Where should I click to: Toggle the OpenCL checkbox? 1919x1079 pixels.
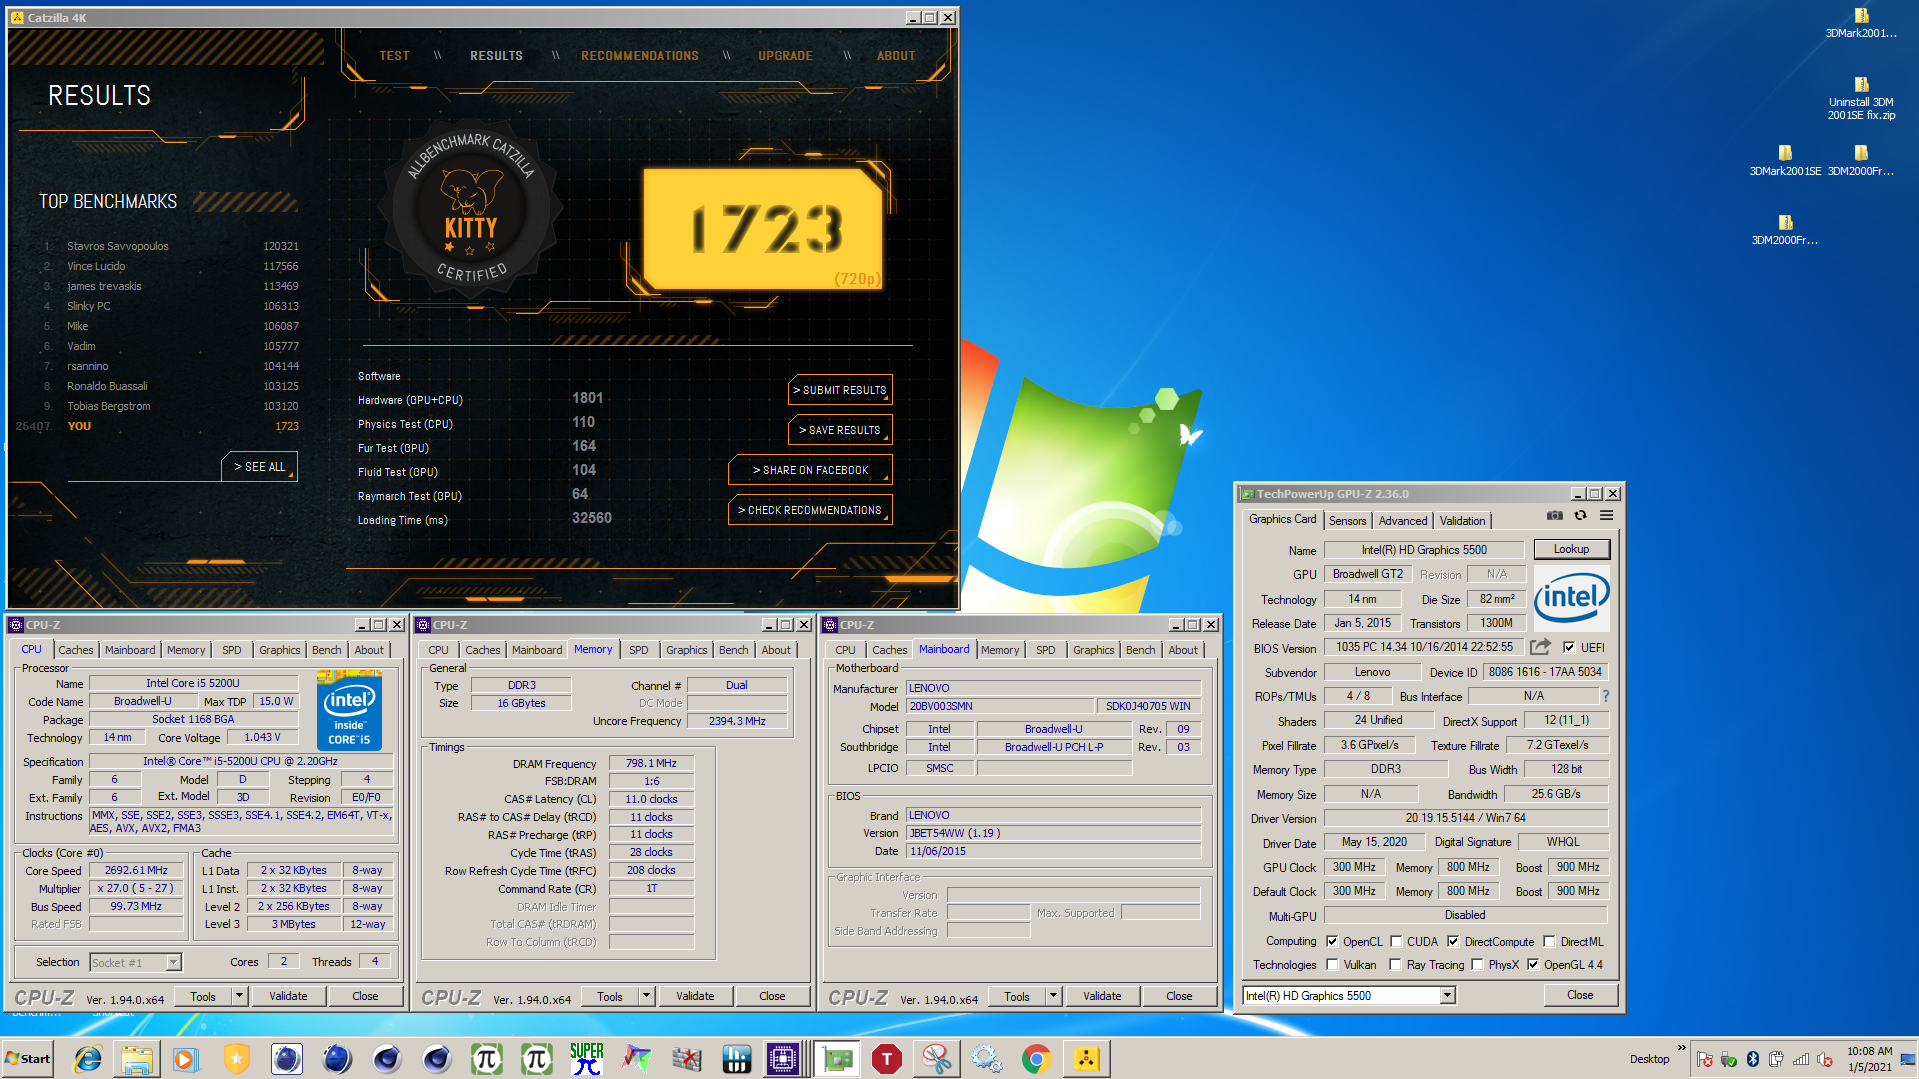[x=1332, y=941]
